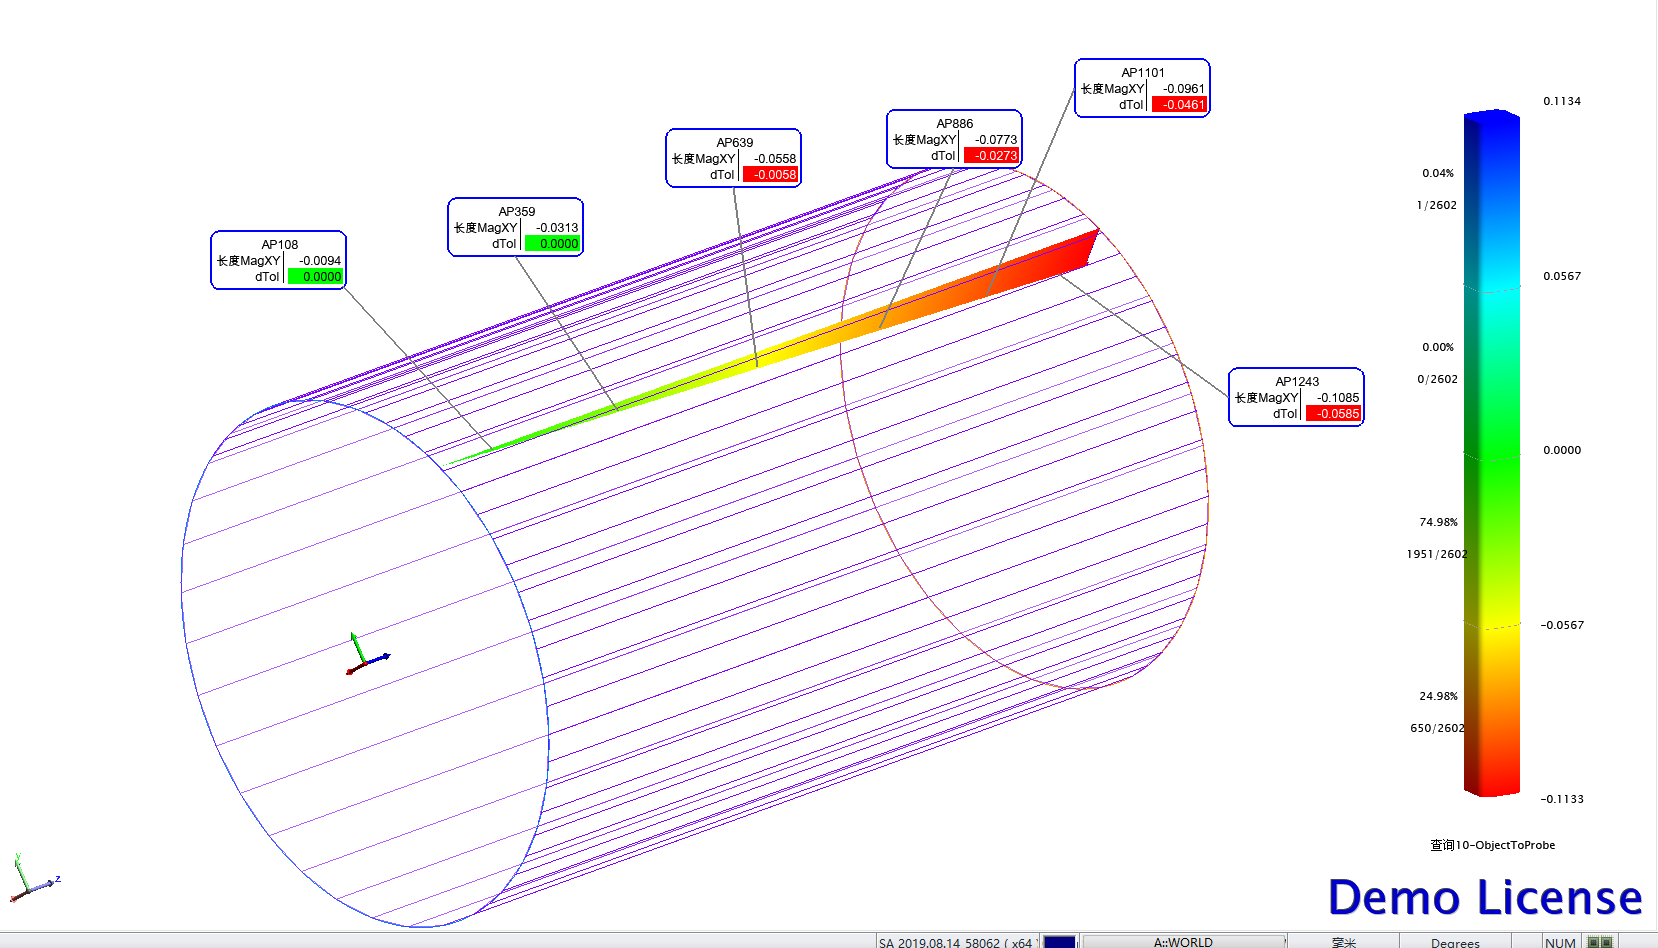Click the green dTol value of AP108

[316, 277]
